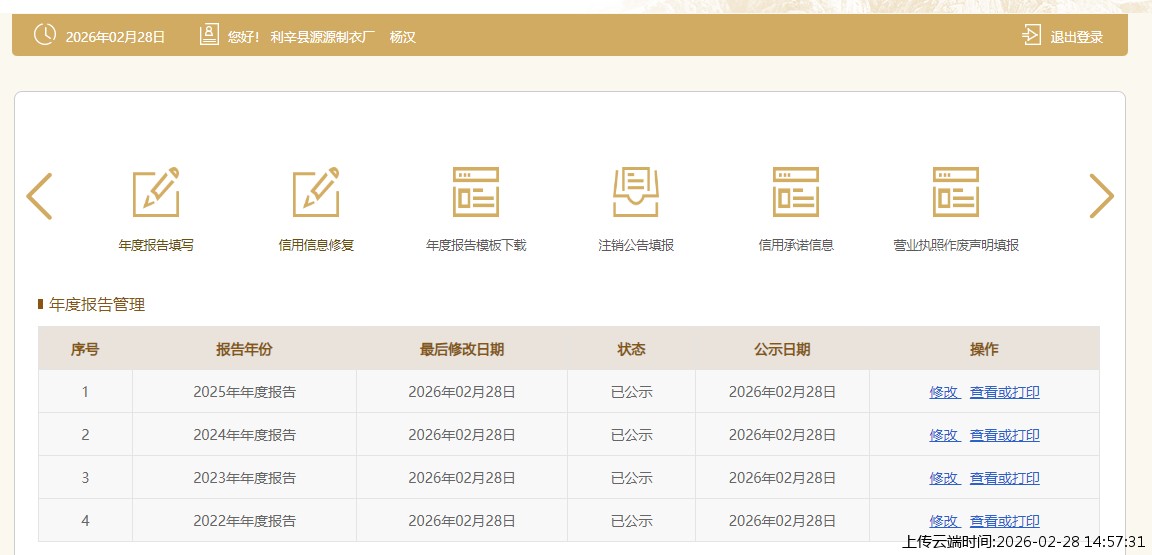Open 年度报告模板下载 icon
Image resolution: width=1152 pixels, height=555 pixels.
(x=476, y=192)
